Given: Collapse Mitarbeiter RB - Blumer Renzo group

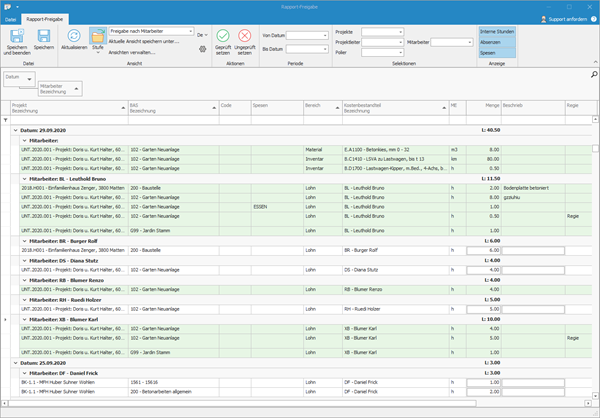Looking at the screenshot, I should pos(24,280).
